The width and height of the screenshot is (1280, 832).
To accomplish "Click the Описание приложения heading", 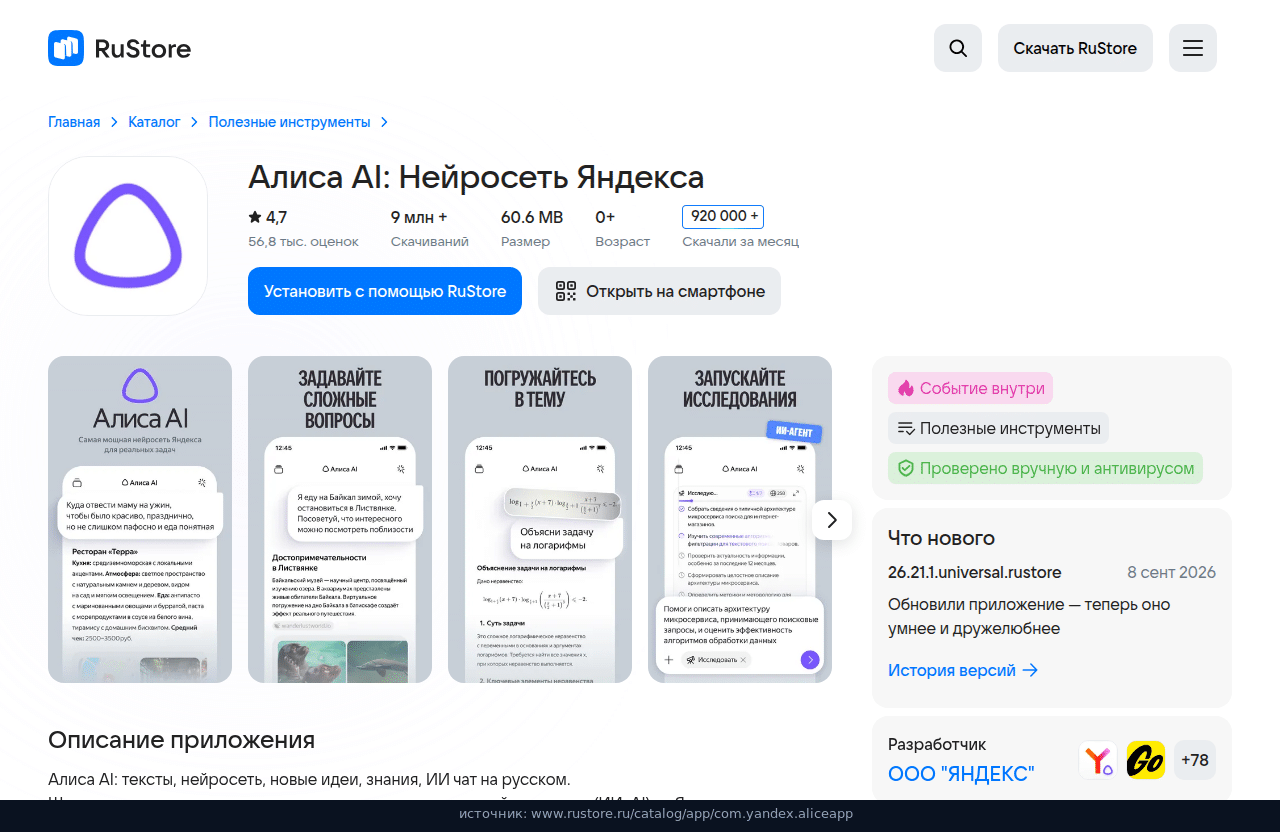I will (181, 740).
